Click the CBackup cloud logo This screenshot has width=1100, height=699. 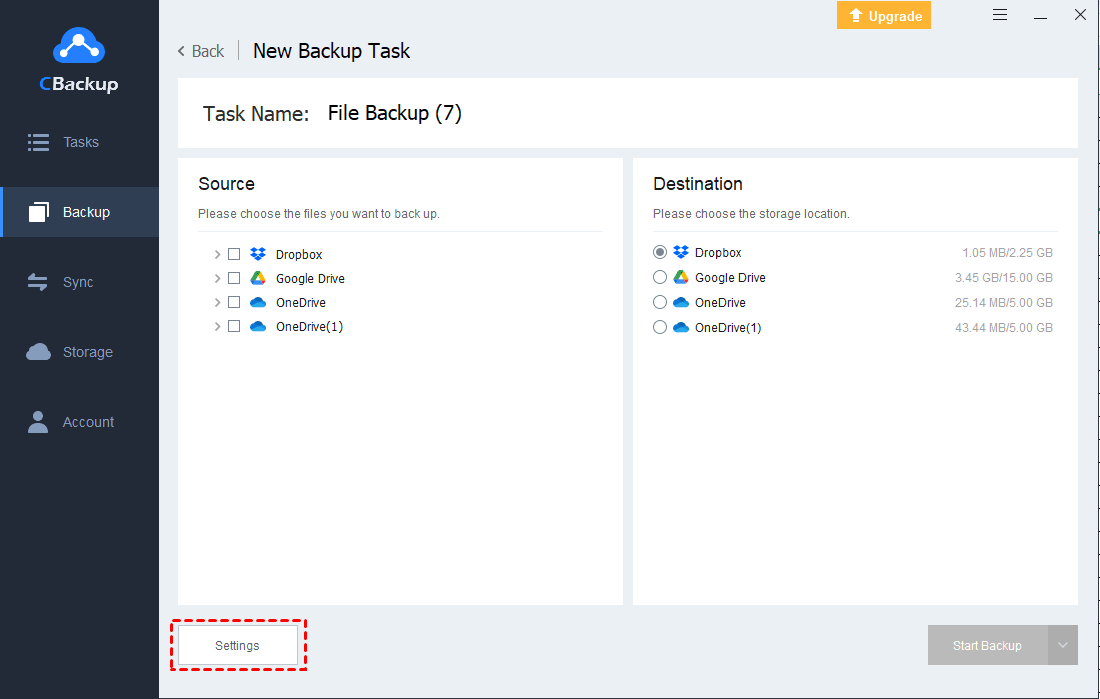tap(79, 46)
